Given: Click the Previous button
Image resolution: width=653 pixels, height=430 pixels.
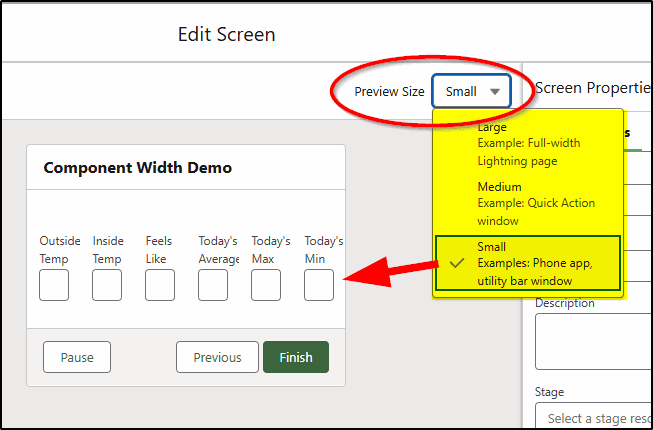Looking at the screenshot, I should coord(217,357).
